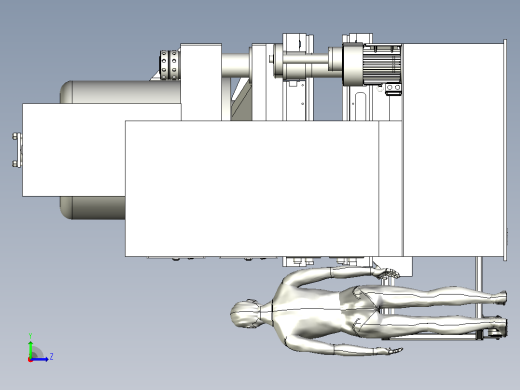Pick the mannequin's feet
This screenshot has width=520, height=390.
[x=499, y=313]
